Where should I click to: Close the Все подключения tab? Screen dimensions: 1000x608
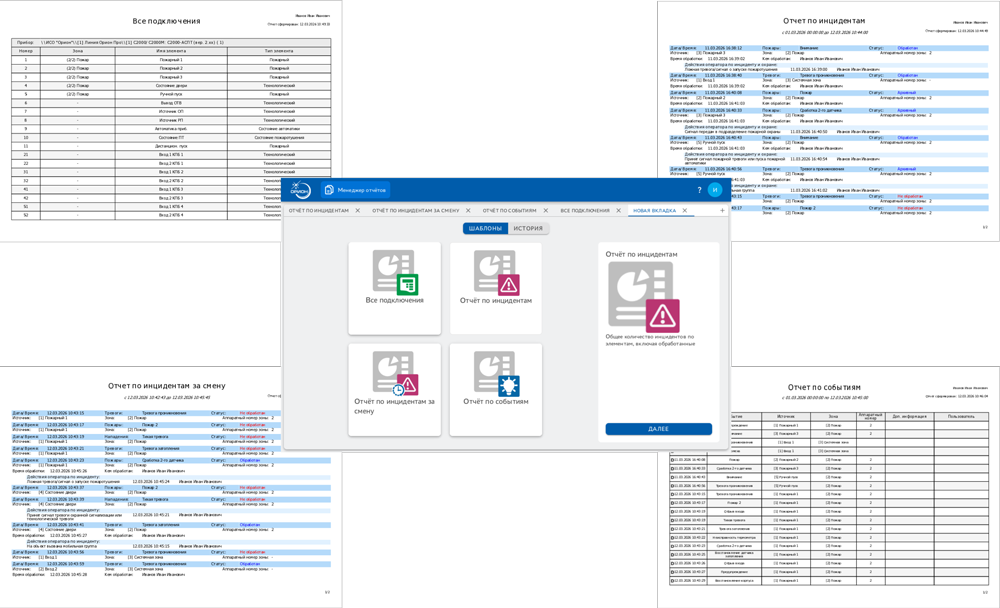point(619,211)
